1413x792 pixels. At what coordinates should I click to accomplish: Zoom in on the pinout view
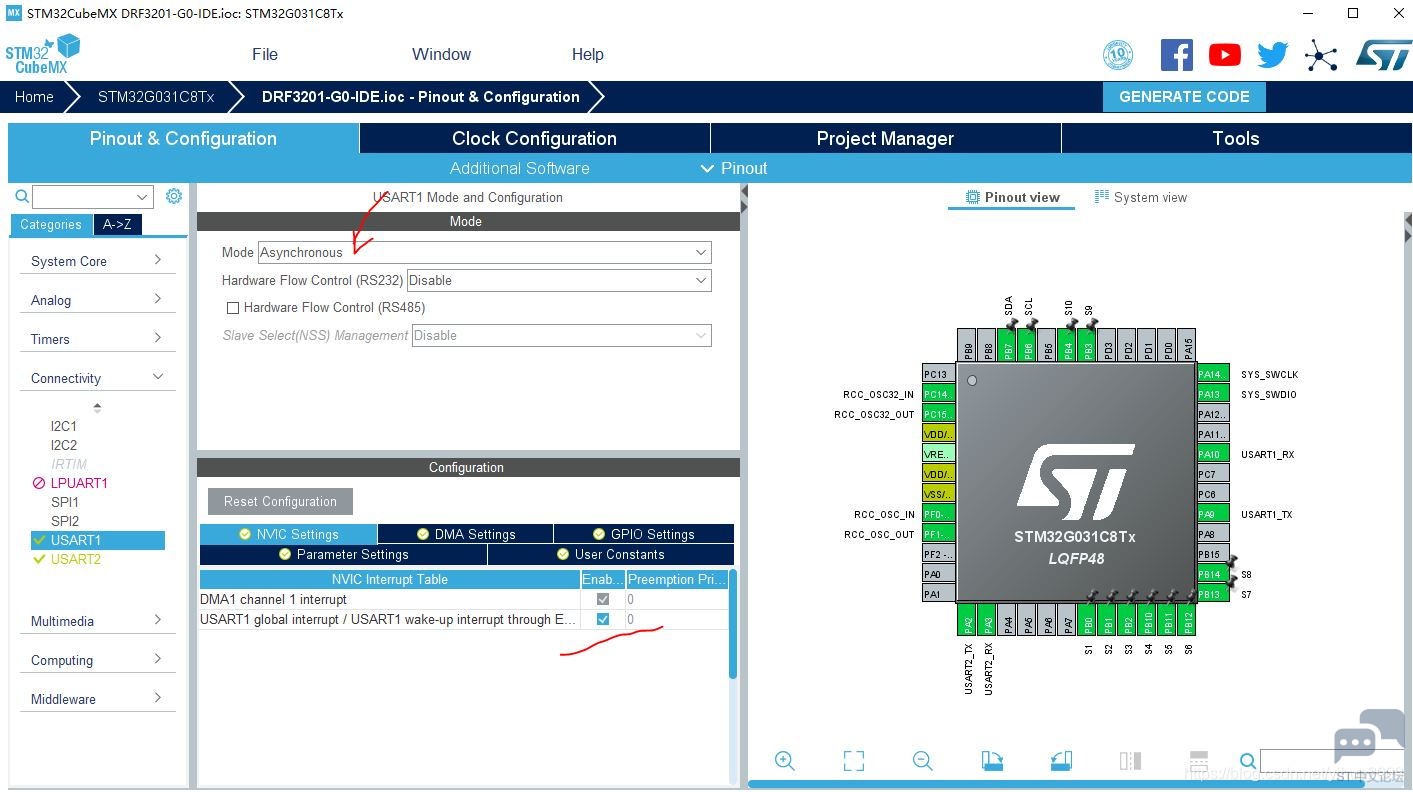tap(785, 761)
